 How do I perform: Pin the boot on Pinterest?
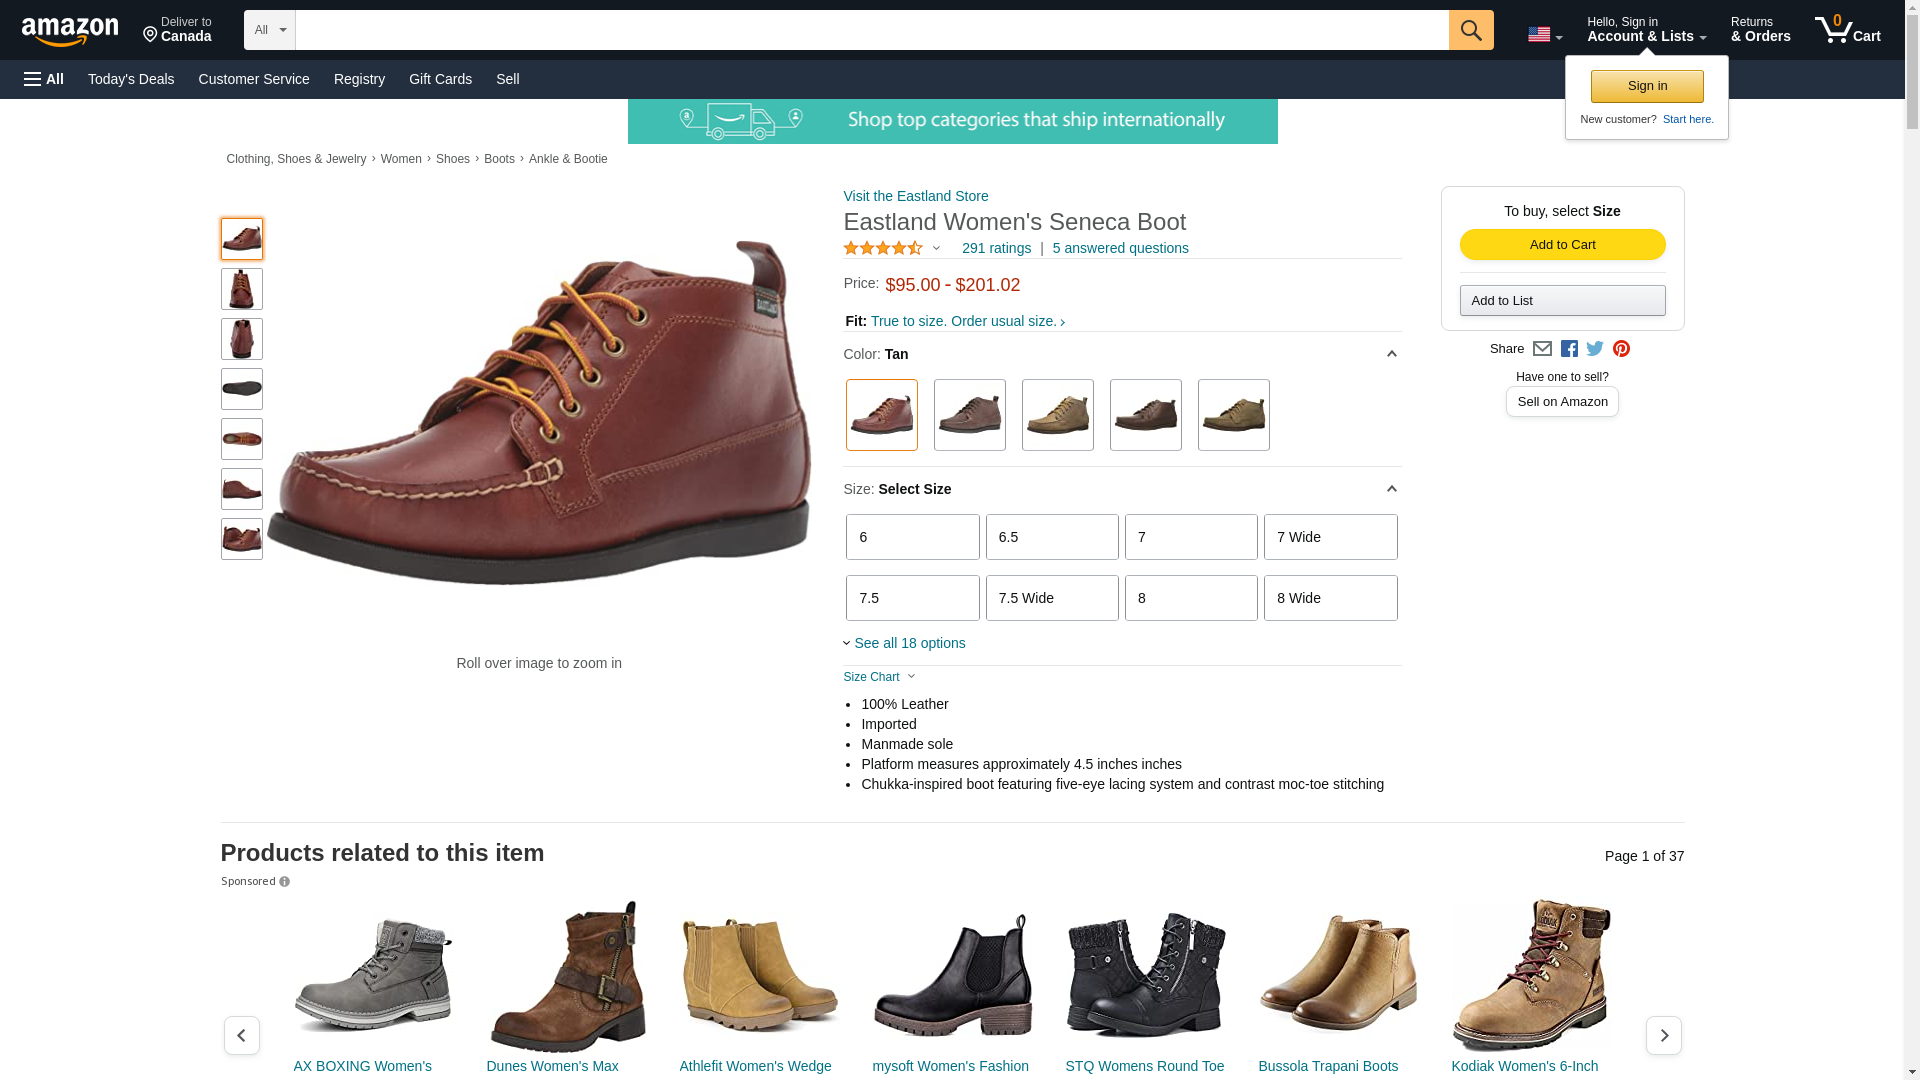(1621, 349)
